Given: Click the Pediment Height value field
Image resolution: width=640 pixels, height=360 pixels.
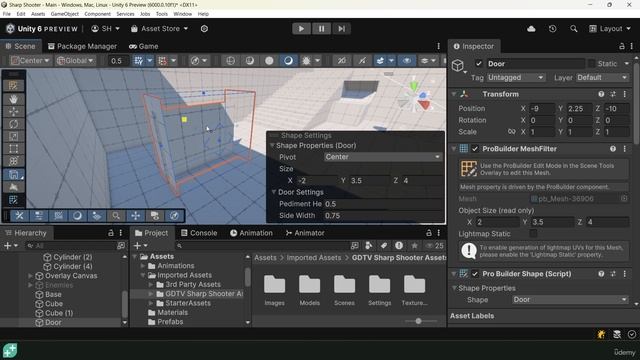Looking at the screenshot, I should click(383, 204).
